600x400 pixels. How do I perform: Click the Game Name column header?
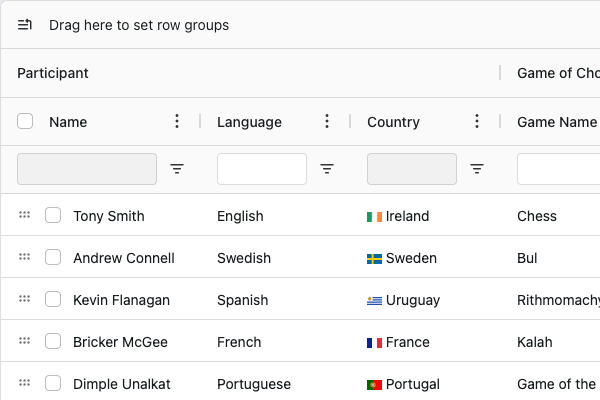tap(556, 122)
